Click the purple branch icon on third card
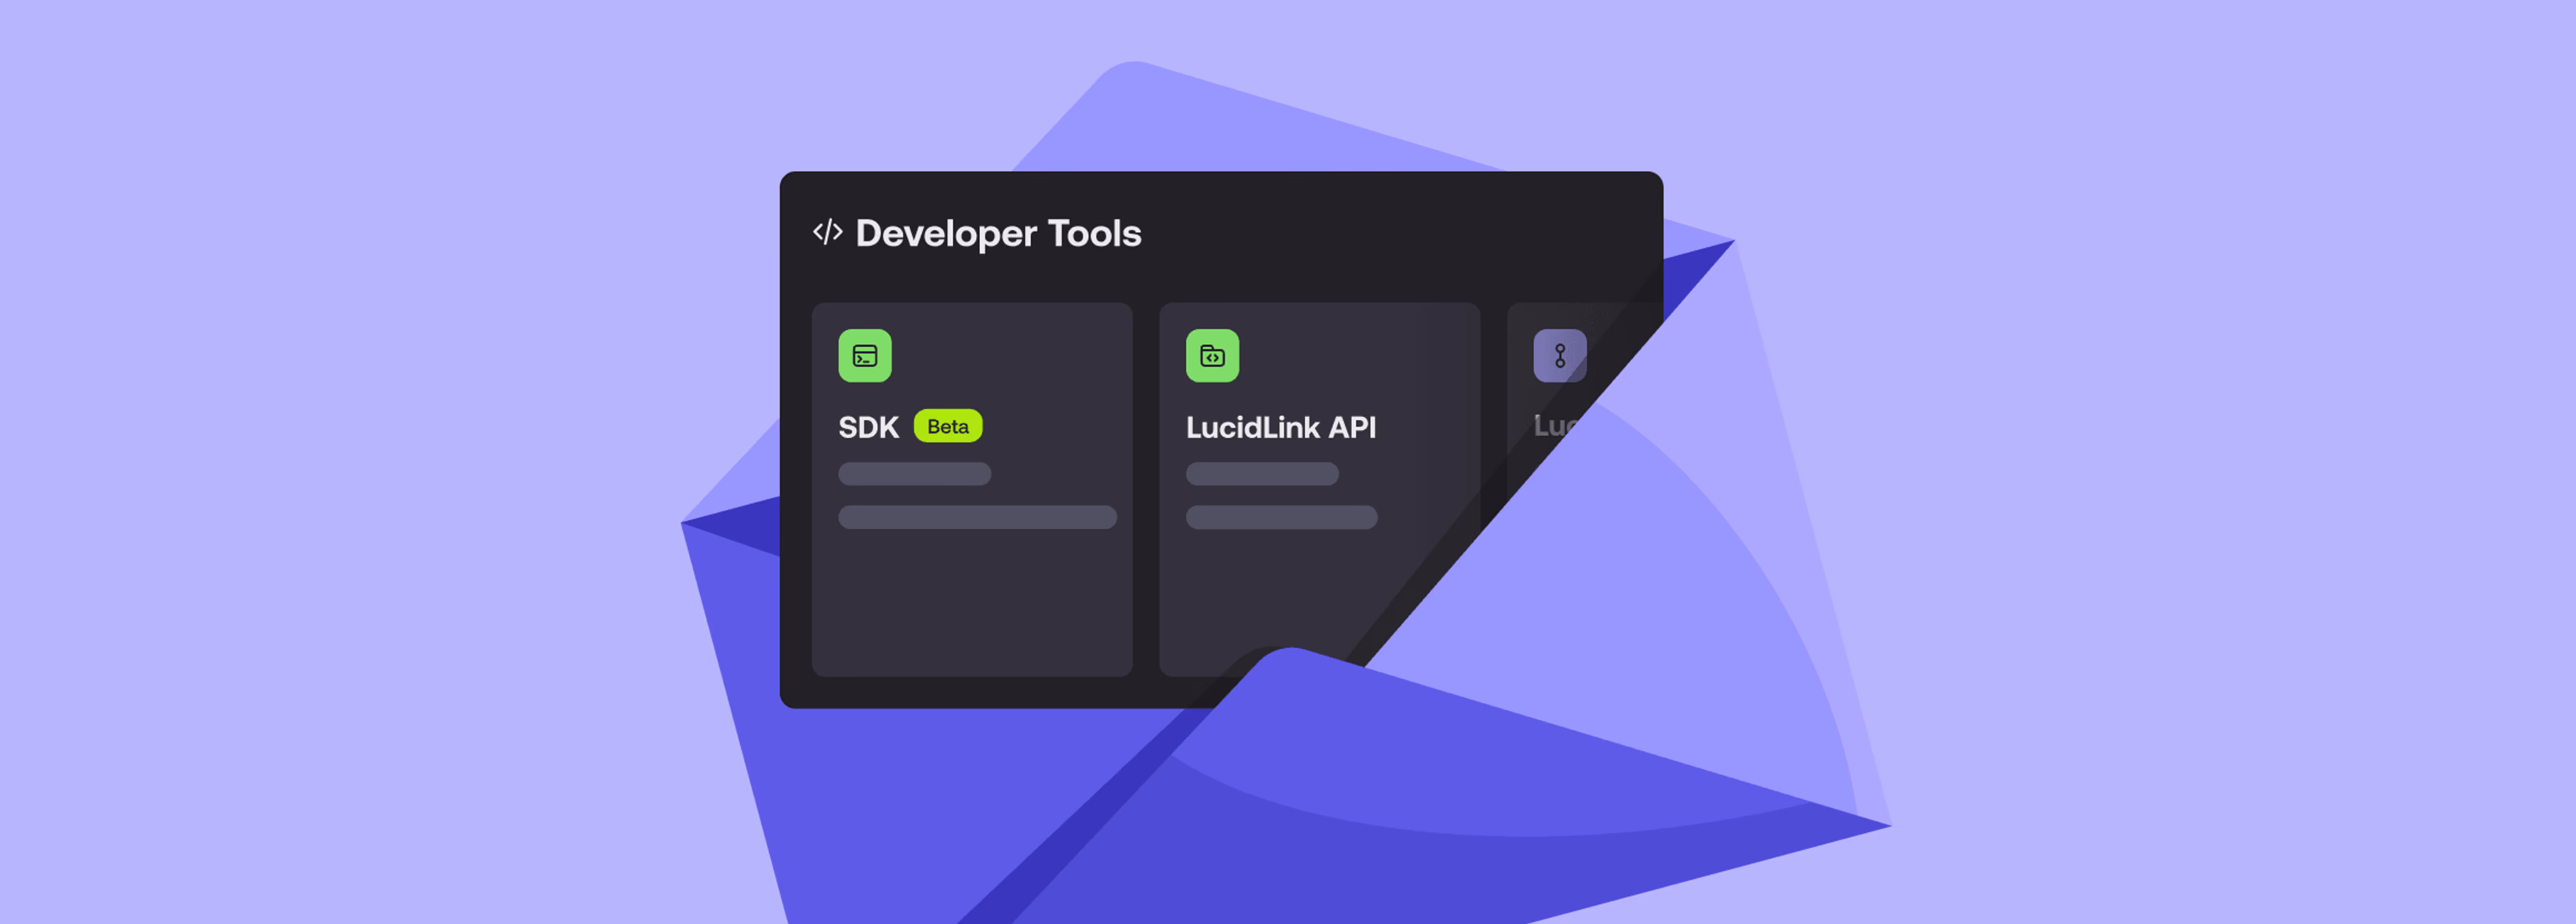Screen dimensions: 2576x924 (x=1560, y=356)
